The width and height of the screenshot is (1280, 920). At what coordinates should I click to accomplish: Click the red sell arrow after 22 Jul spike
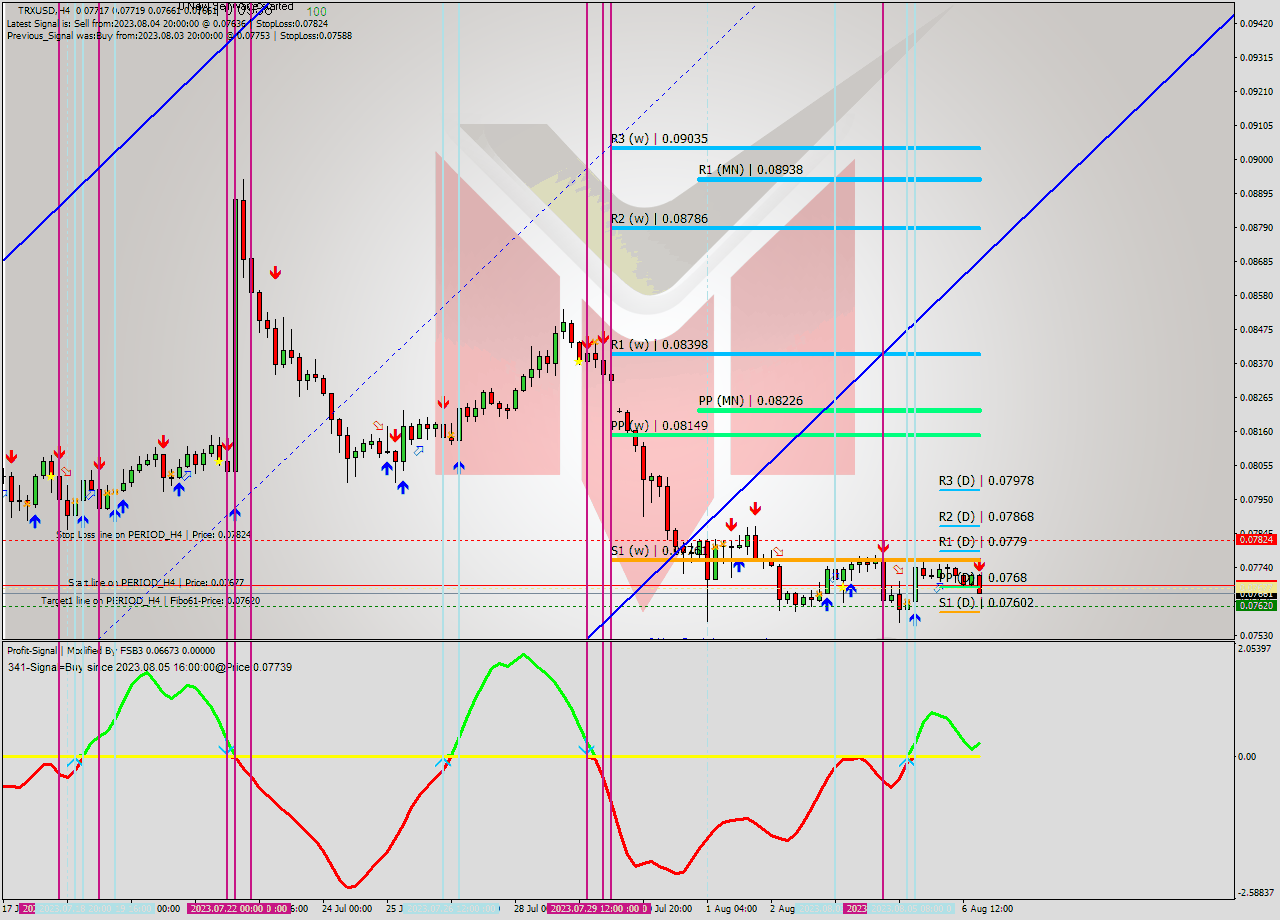point(275,271)
